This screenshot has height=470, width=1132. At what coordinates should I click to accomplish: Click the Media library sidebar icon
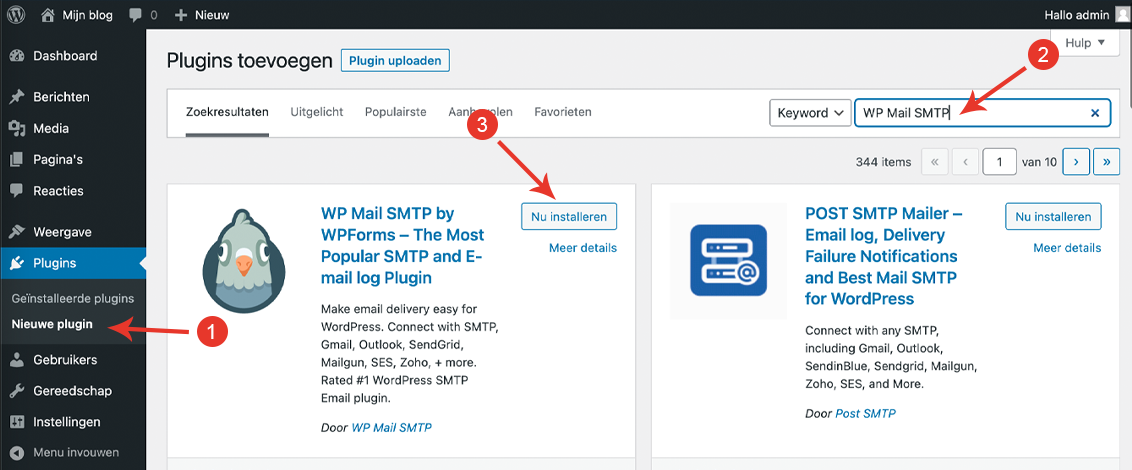pyautogui.click(x=17, y=129)
